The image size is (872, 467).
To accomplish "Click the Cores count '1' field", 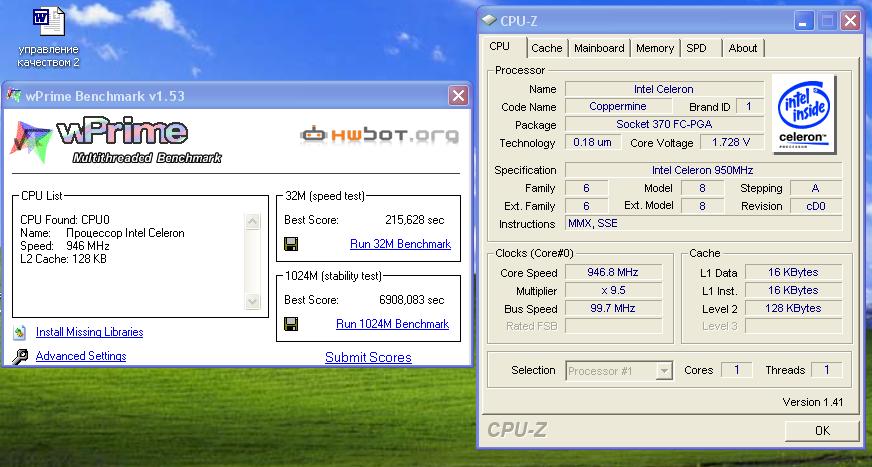I will click(x=736, y=370).
